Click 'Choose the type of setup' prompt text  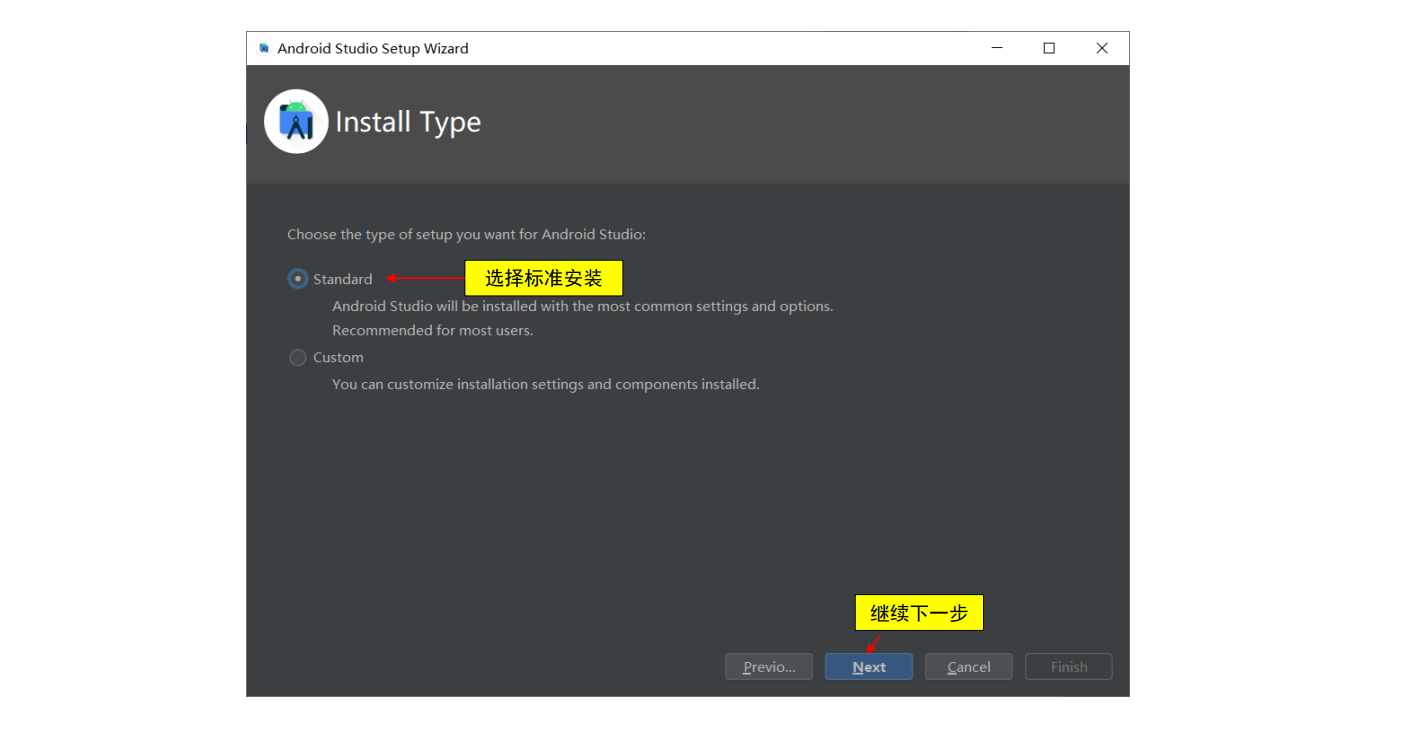[x=467, y=234]
